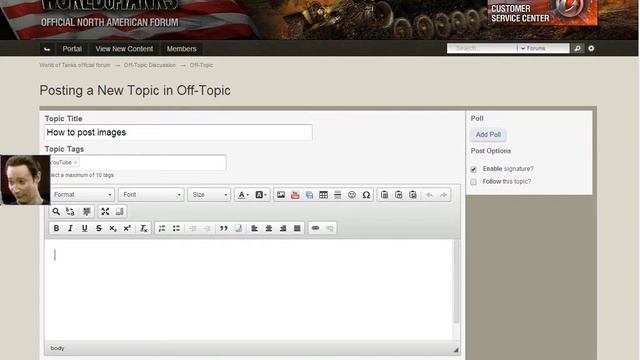This screenshot has height=360, width=640.
Task: Center align the text
Action: click(x=269, y=228)
